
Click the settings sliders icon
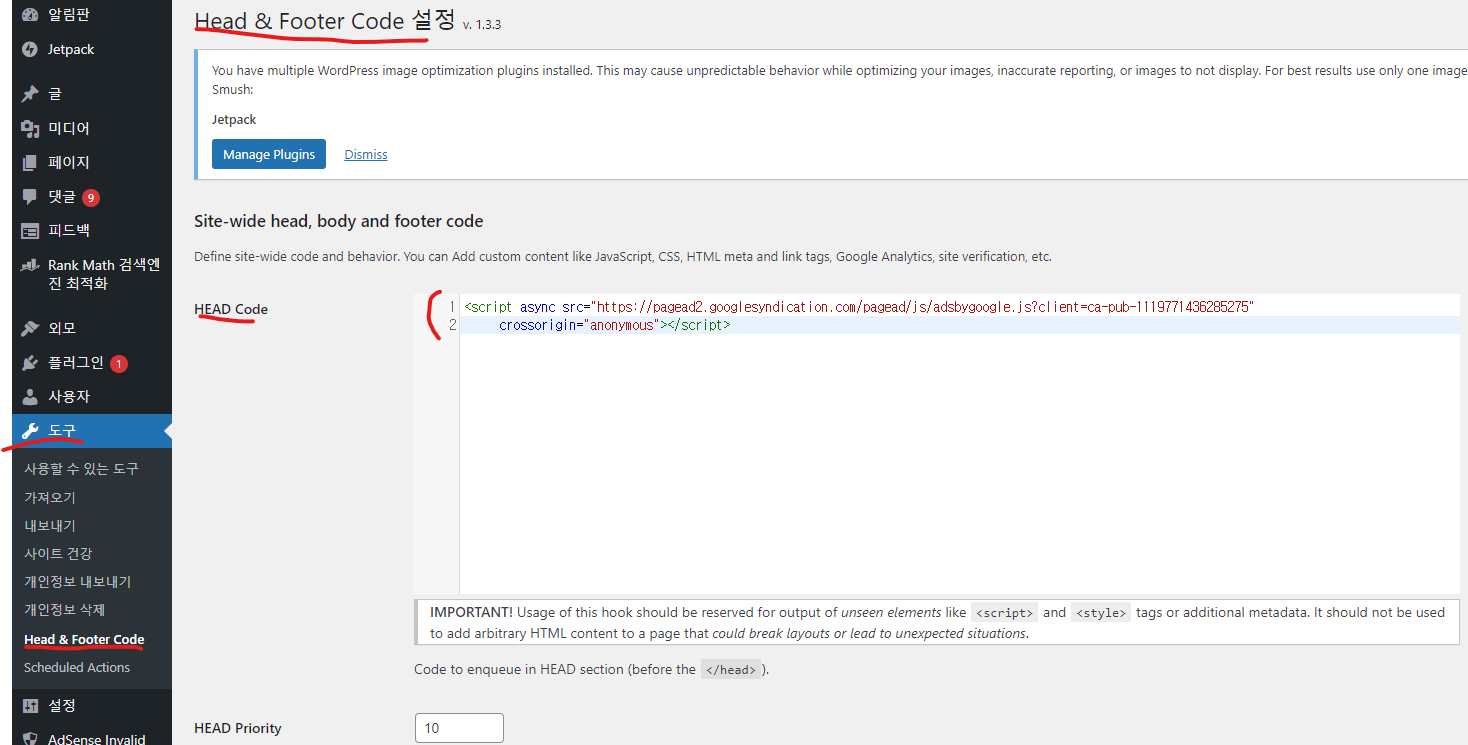(x=30, y=706)
